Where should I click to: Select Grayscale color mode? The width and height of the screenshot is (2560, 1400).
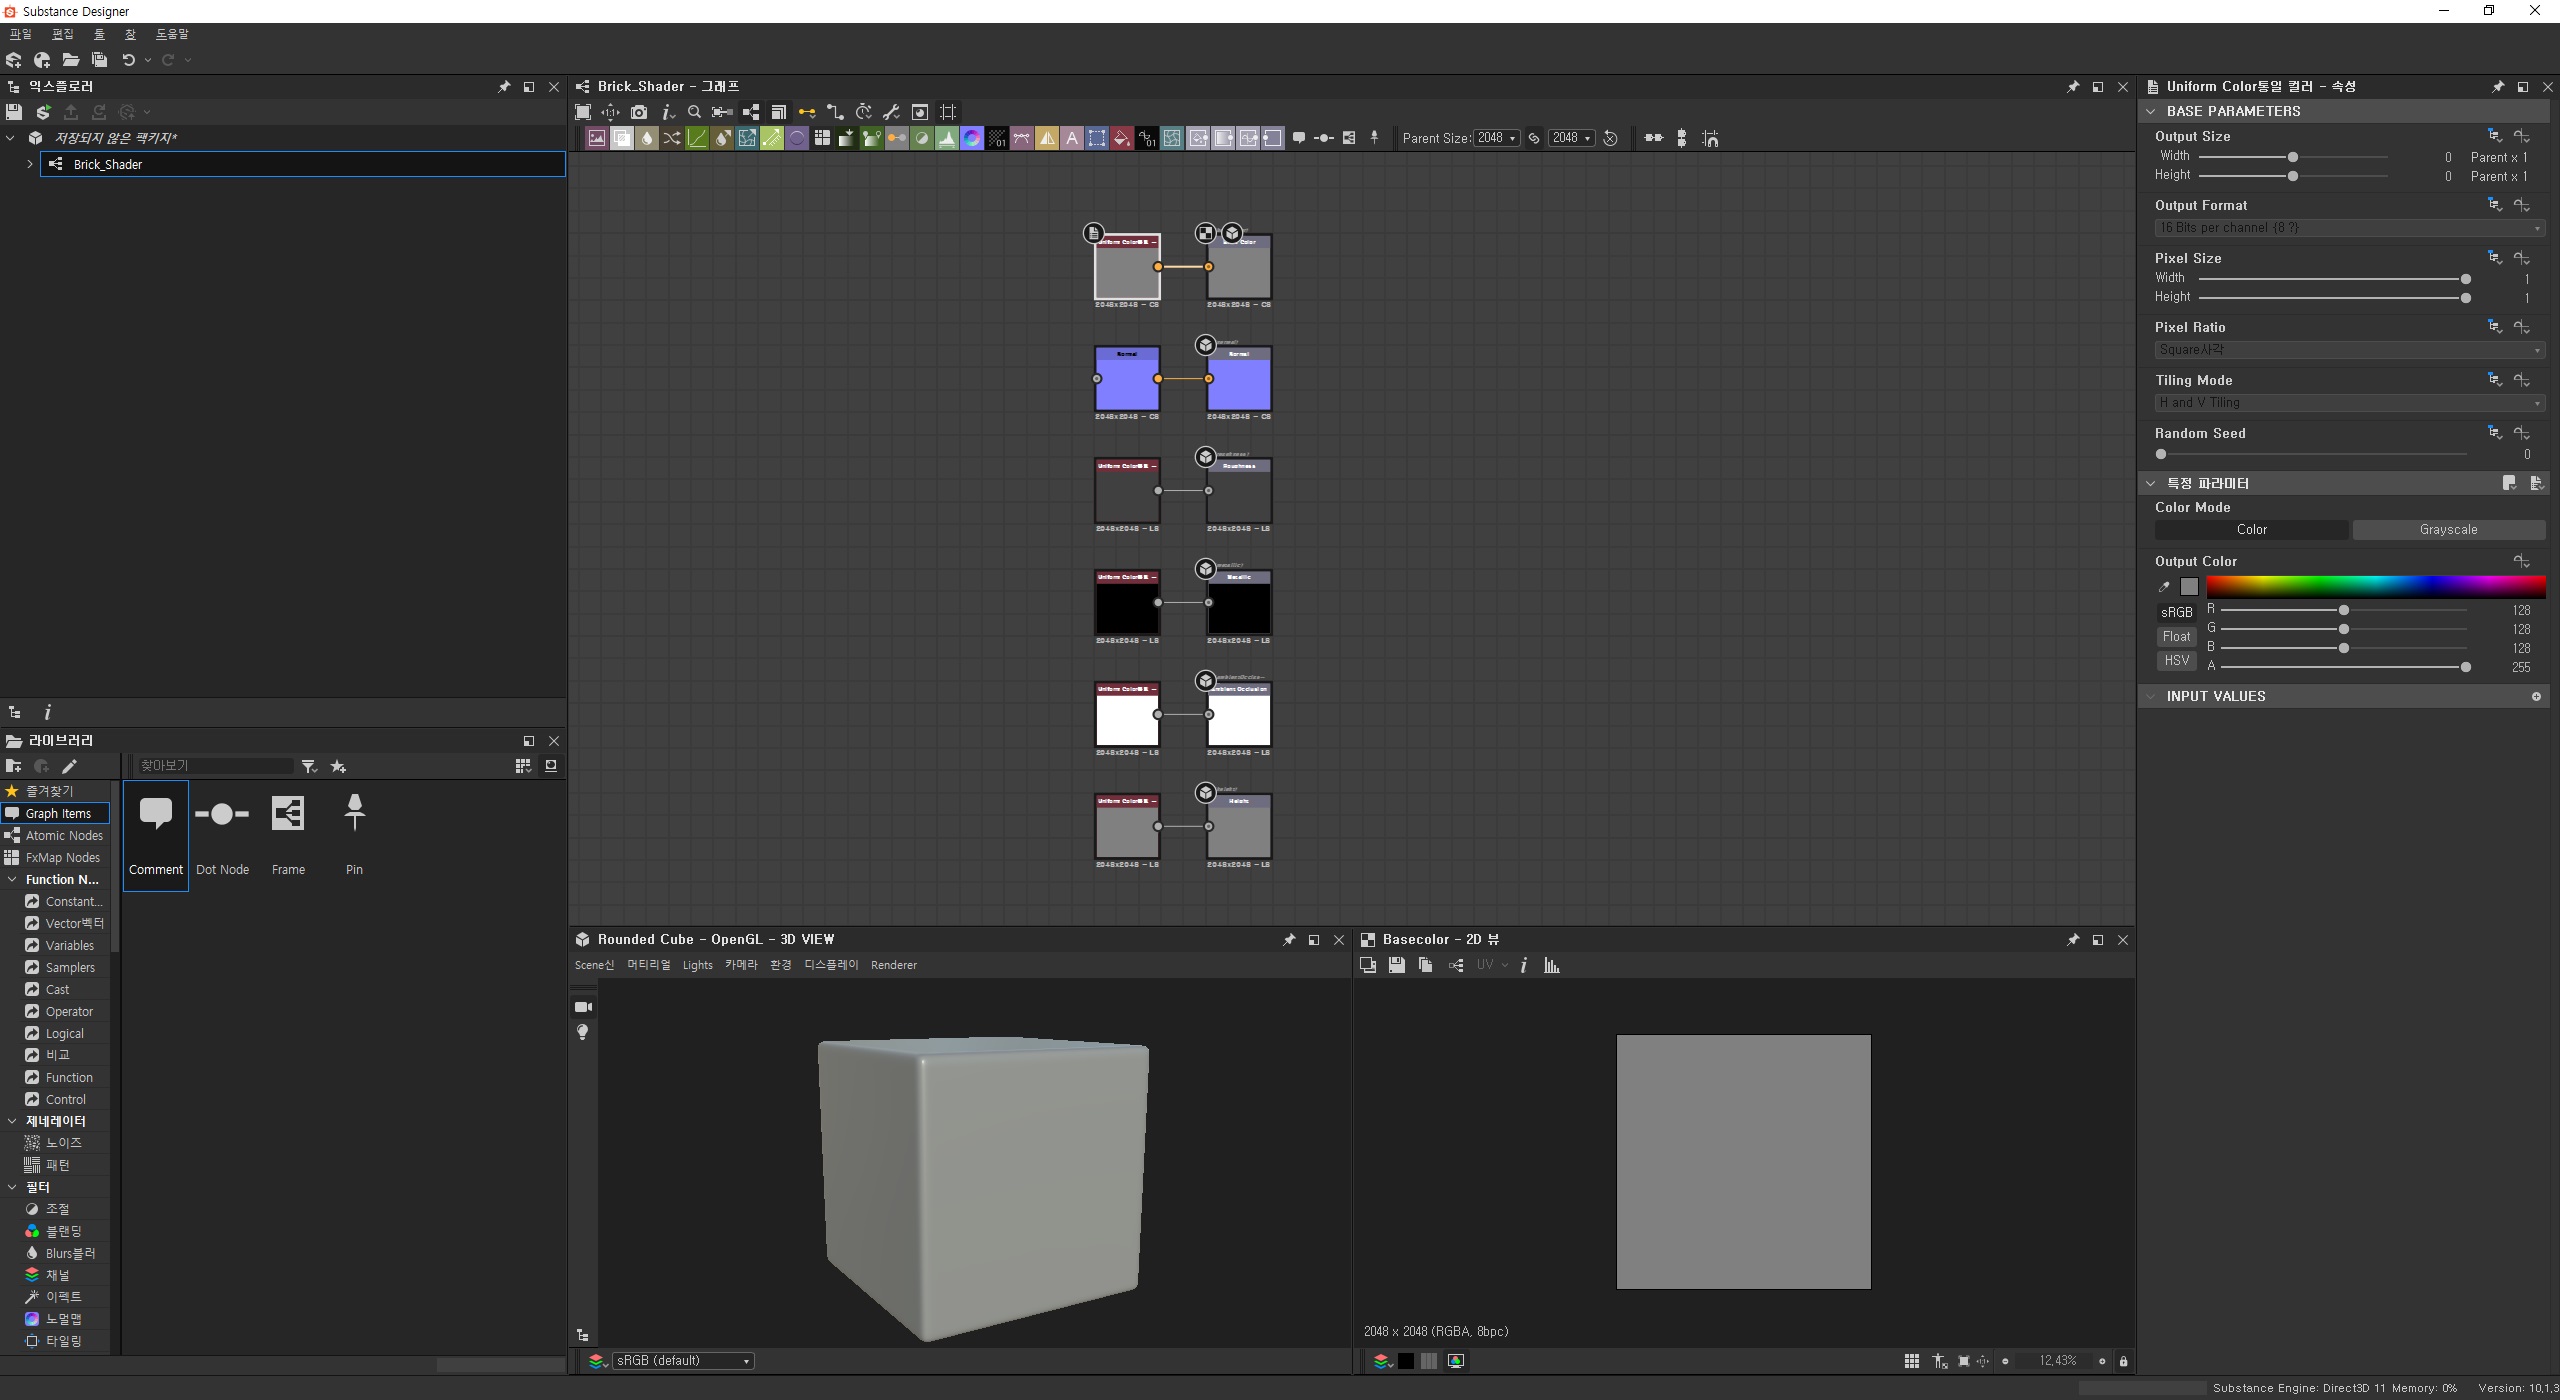[x=2448, y=530]
